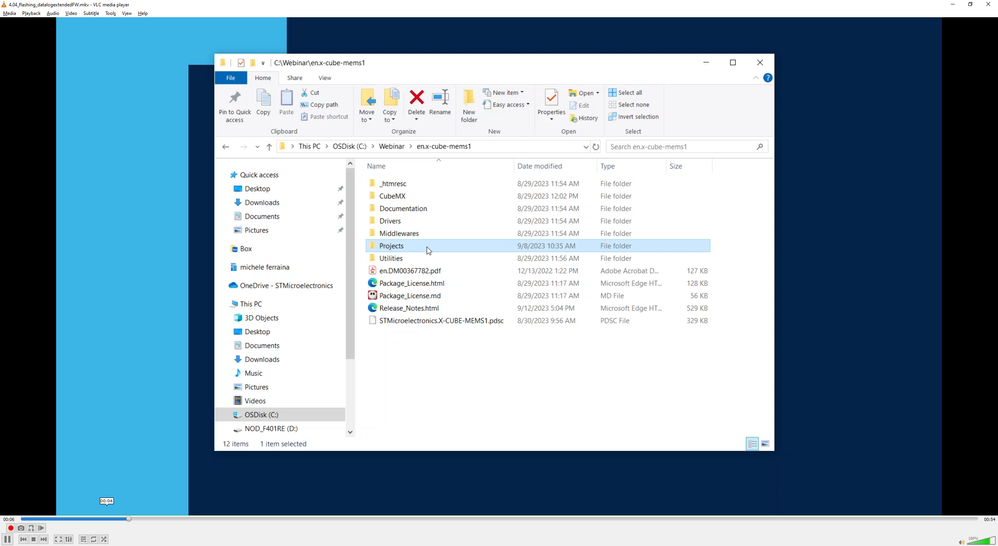Adjust the VLC volume slider
This screenshot has height=546, width=998.
pyautogui.click(x=980, y=541)
